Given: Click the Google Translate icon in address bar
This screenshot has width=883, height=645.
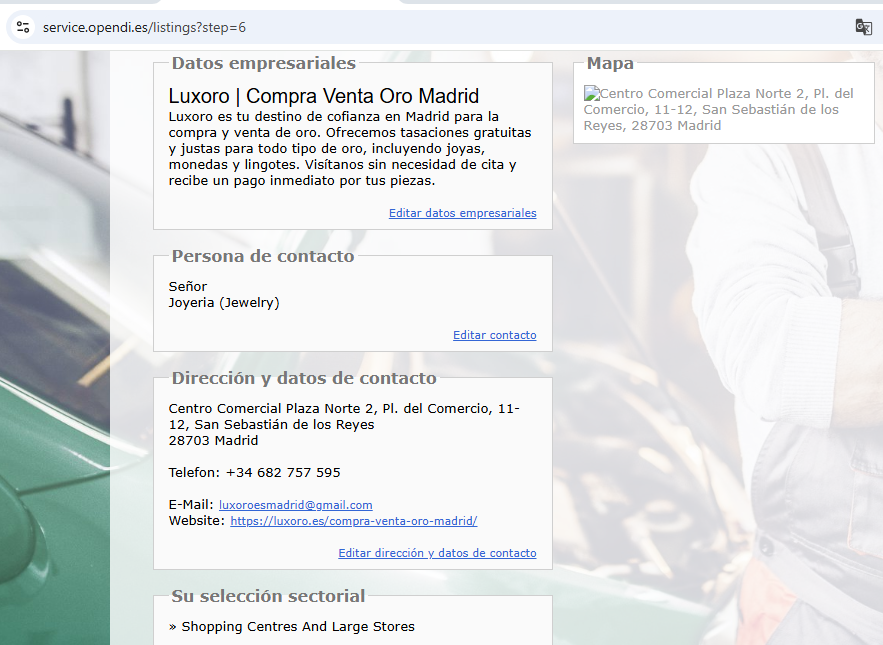Looking at the screenshot, I should point(863,27).
